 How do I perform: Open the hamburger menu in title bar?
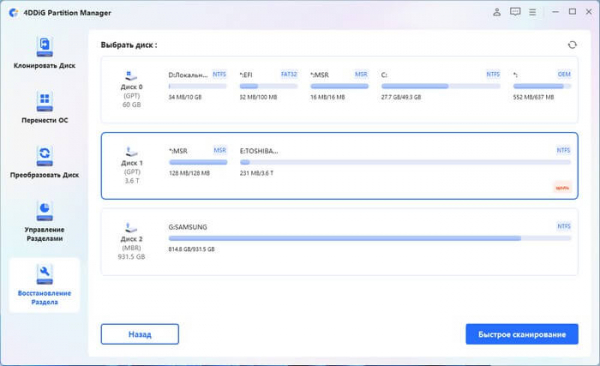[532, 12]
